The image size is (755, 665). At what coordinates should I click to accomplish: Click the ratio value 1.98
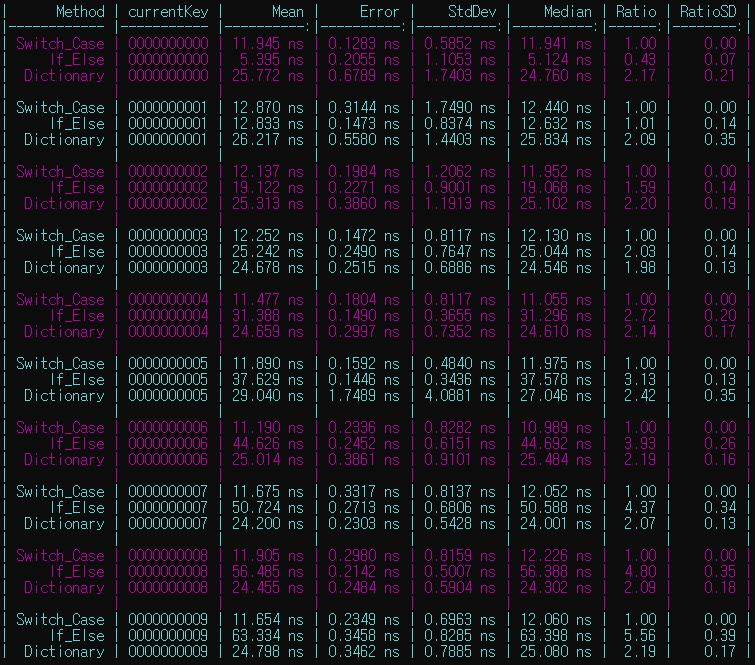(x=640, y=268)
